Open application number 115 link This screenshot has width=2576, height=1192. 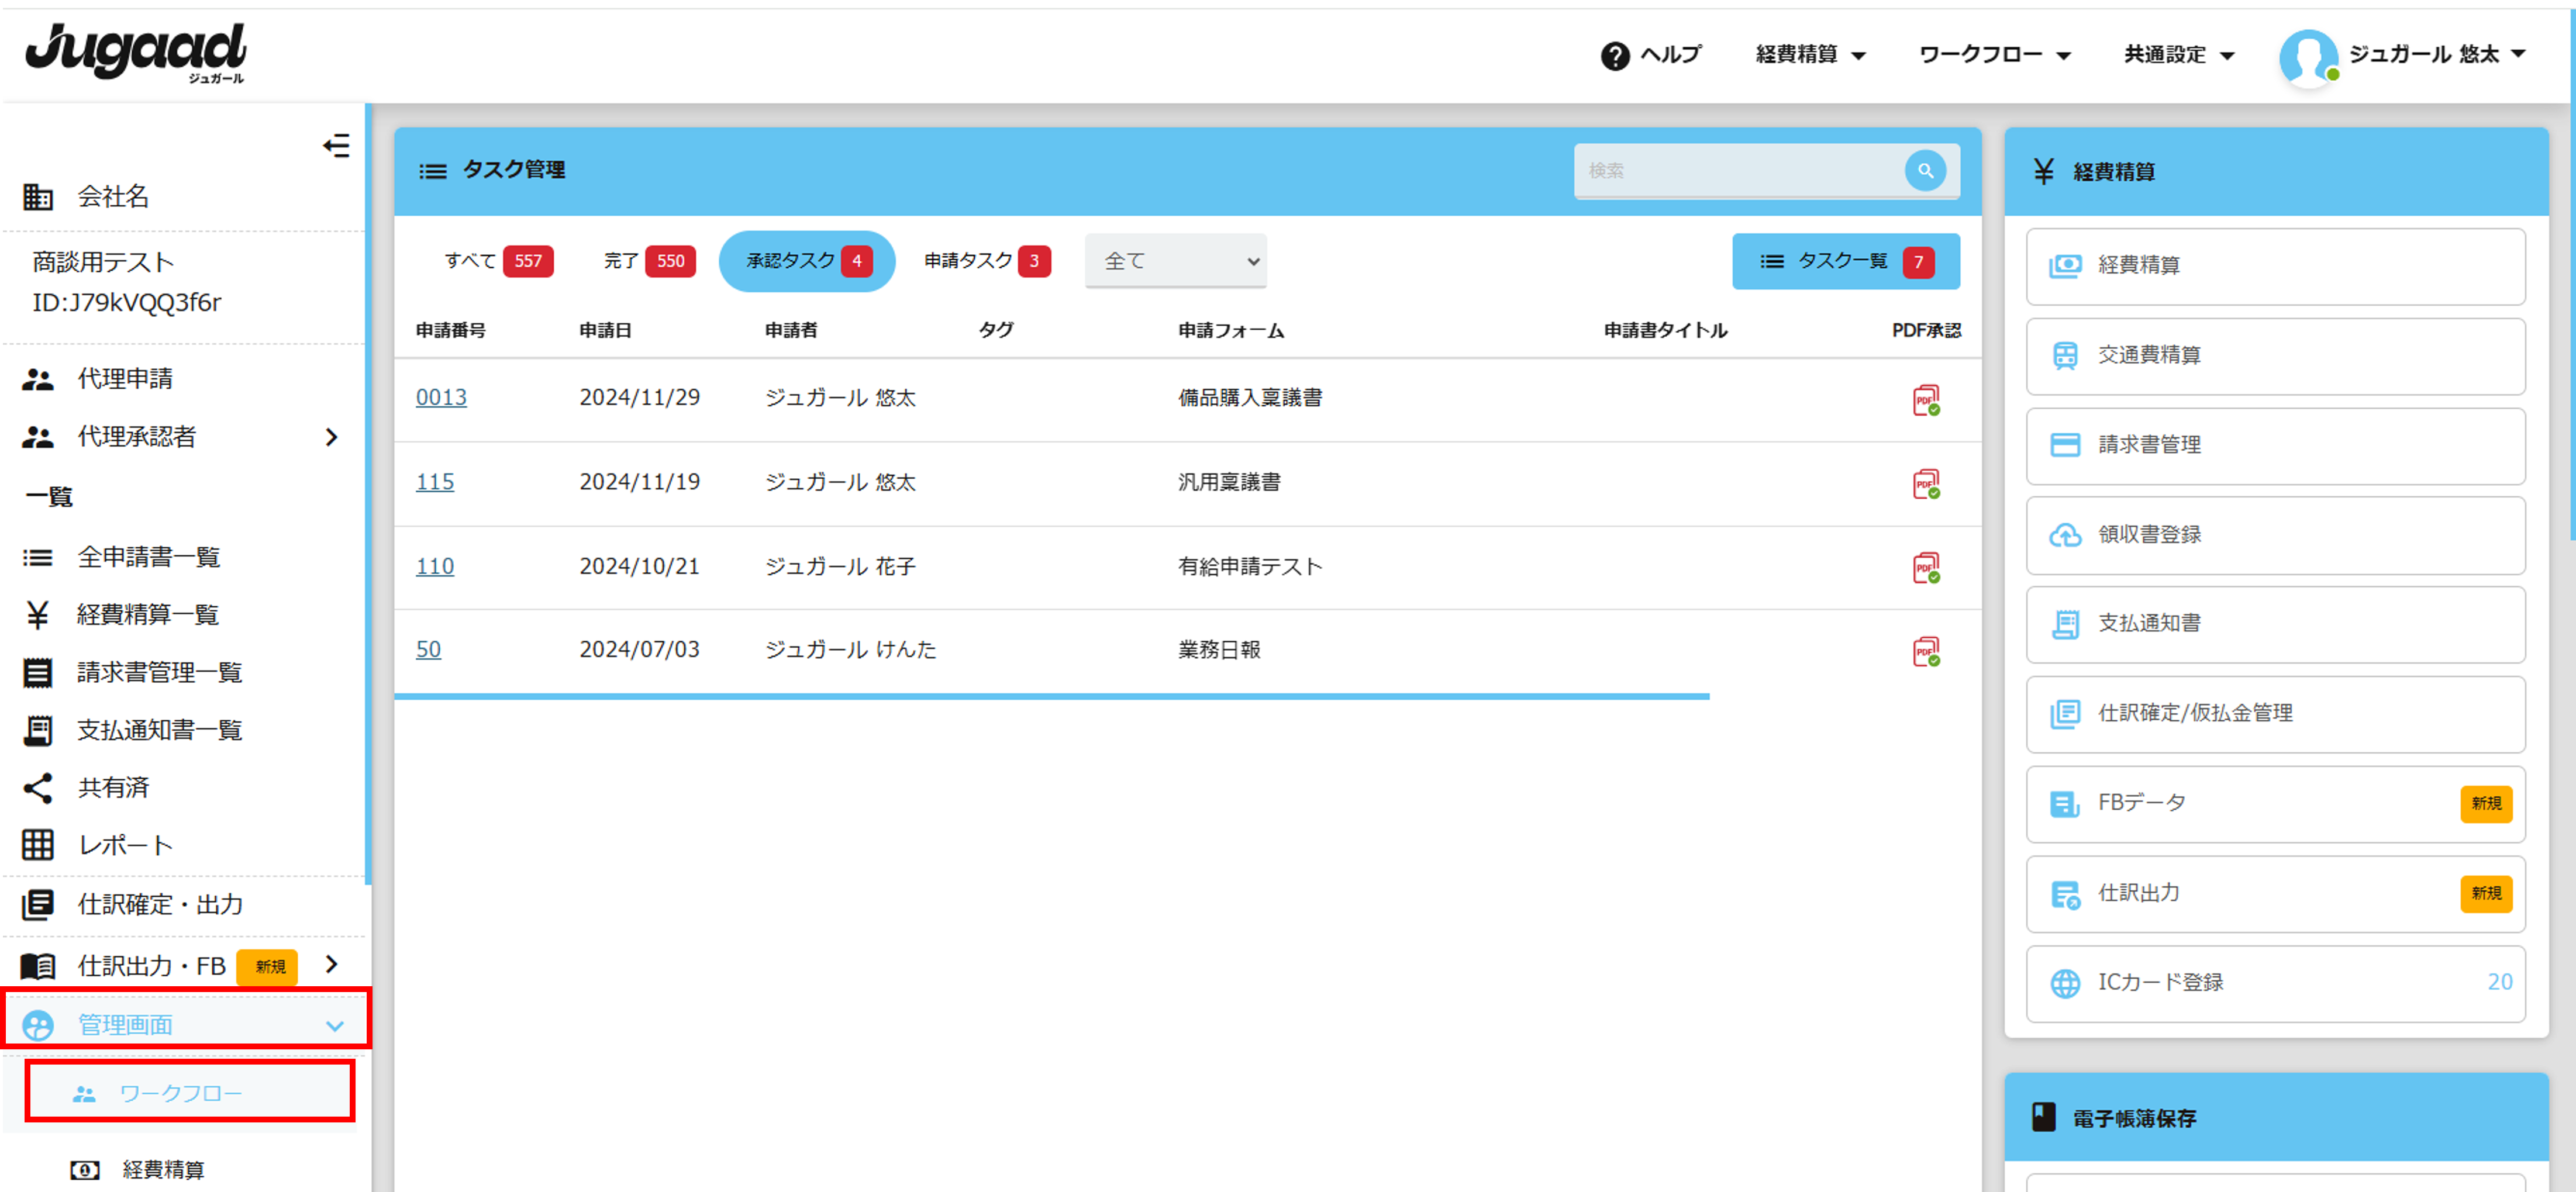click(x=435, y=482)
